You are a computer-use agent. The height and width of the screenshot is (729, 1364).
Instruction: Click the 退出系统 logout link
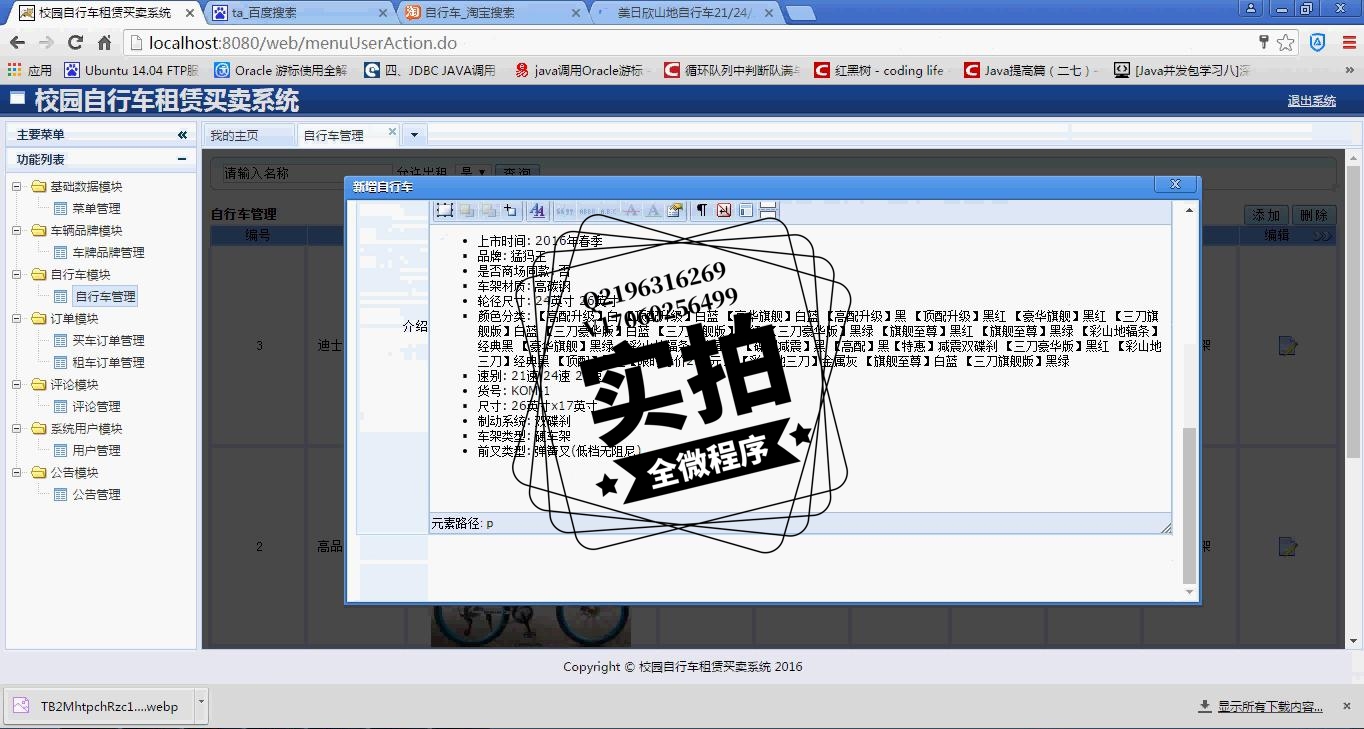click(1312, 101)
